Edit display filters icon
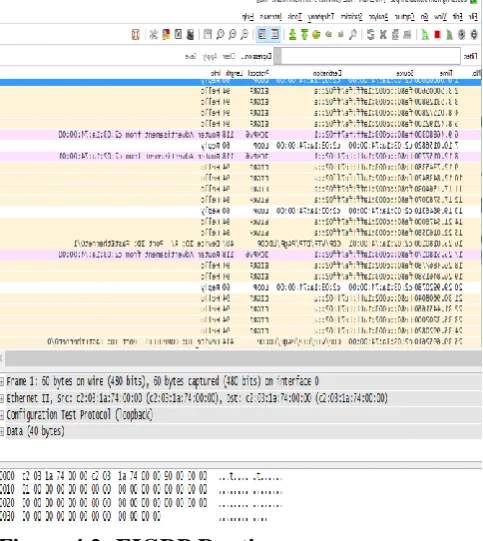483x541 pixels. click(x=178, y=35)
